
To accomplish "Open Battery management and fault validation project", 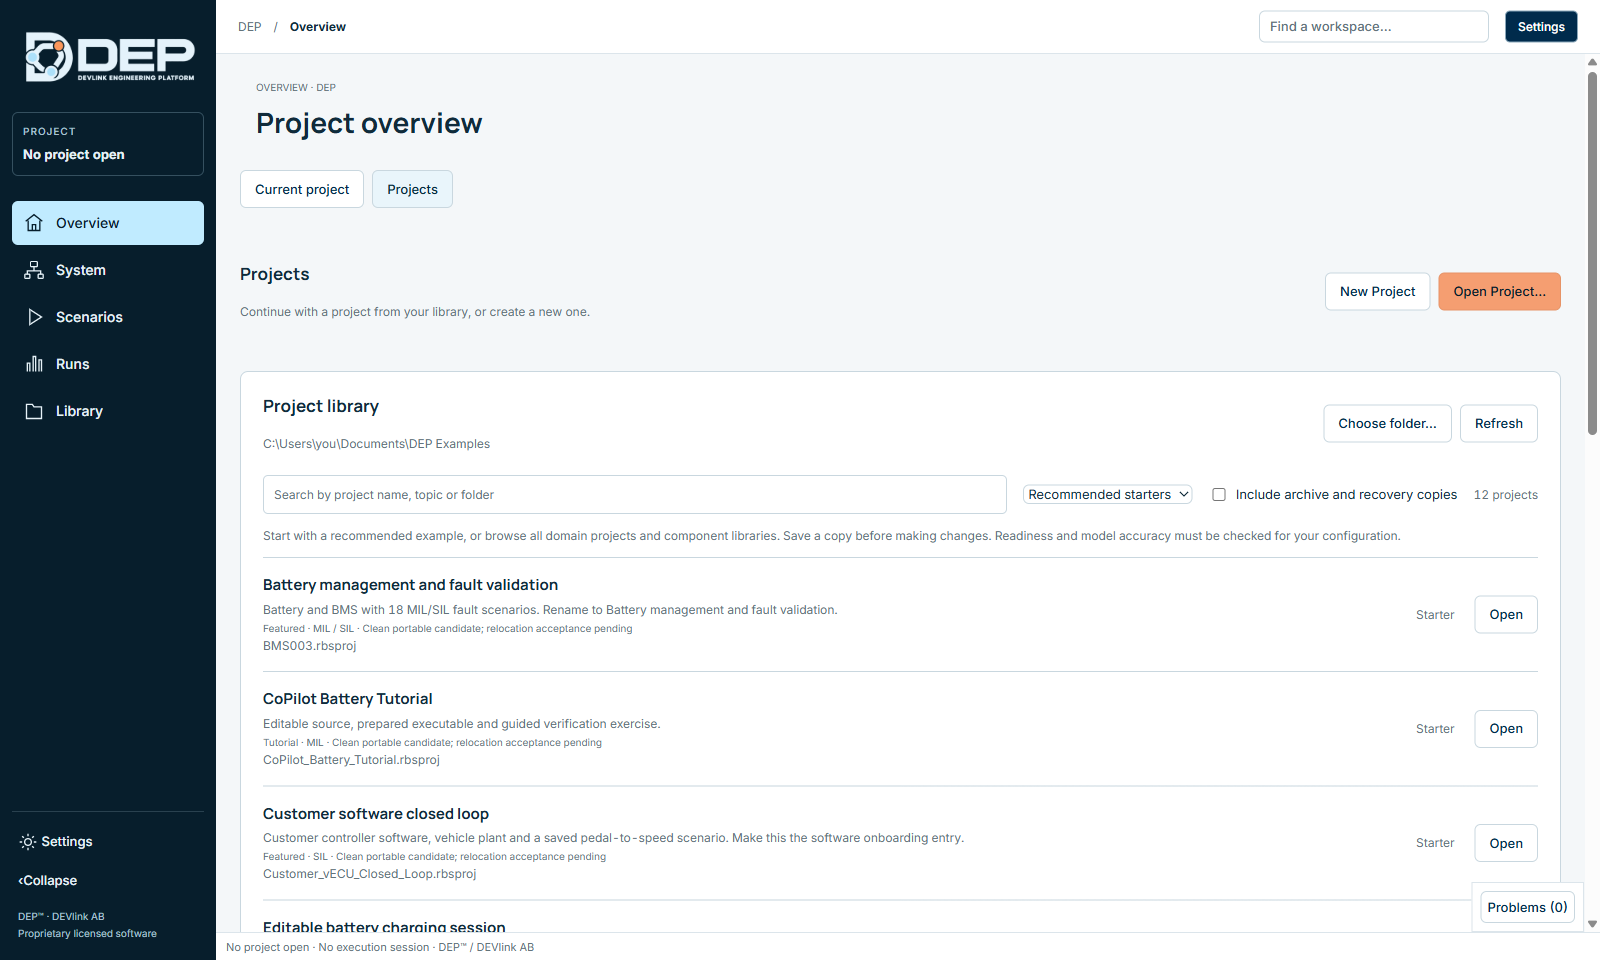I will click(1506, 614).
